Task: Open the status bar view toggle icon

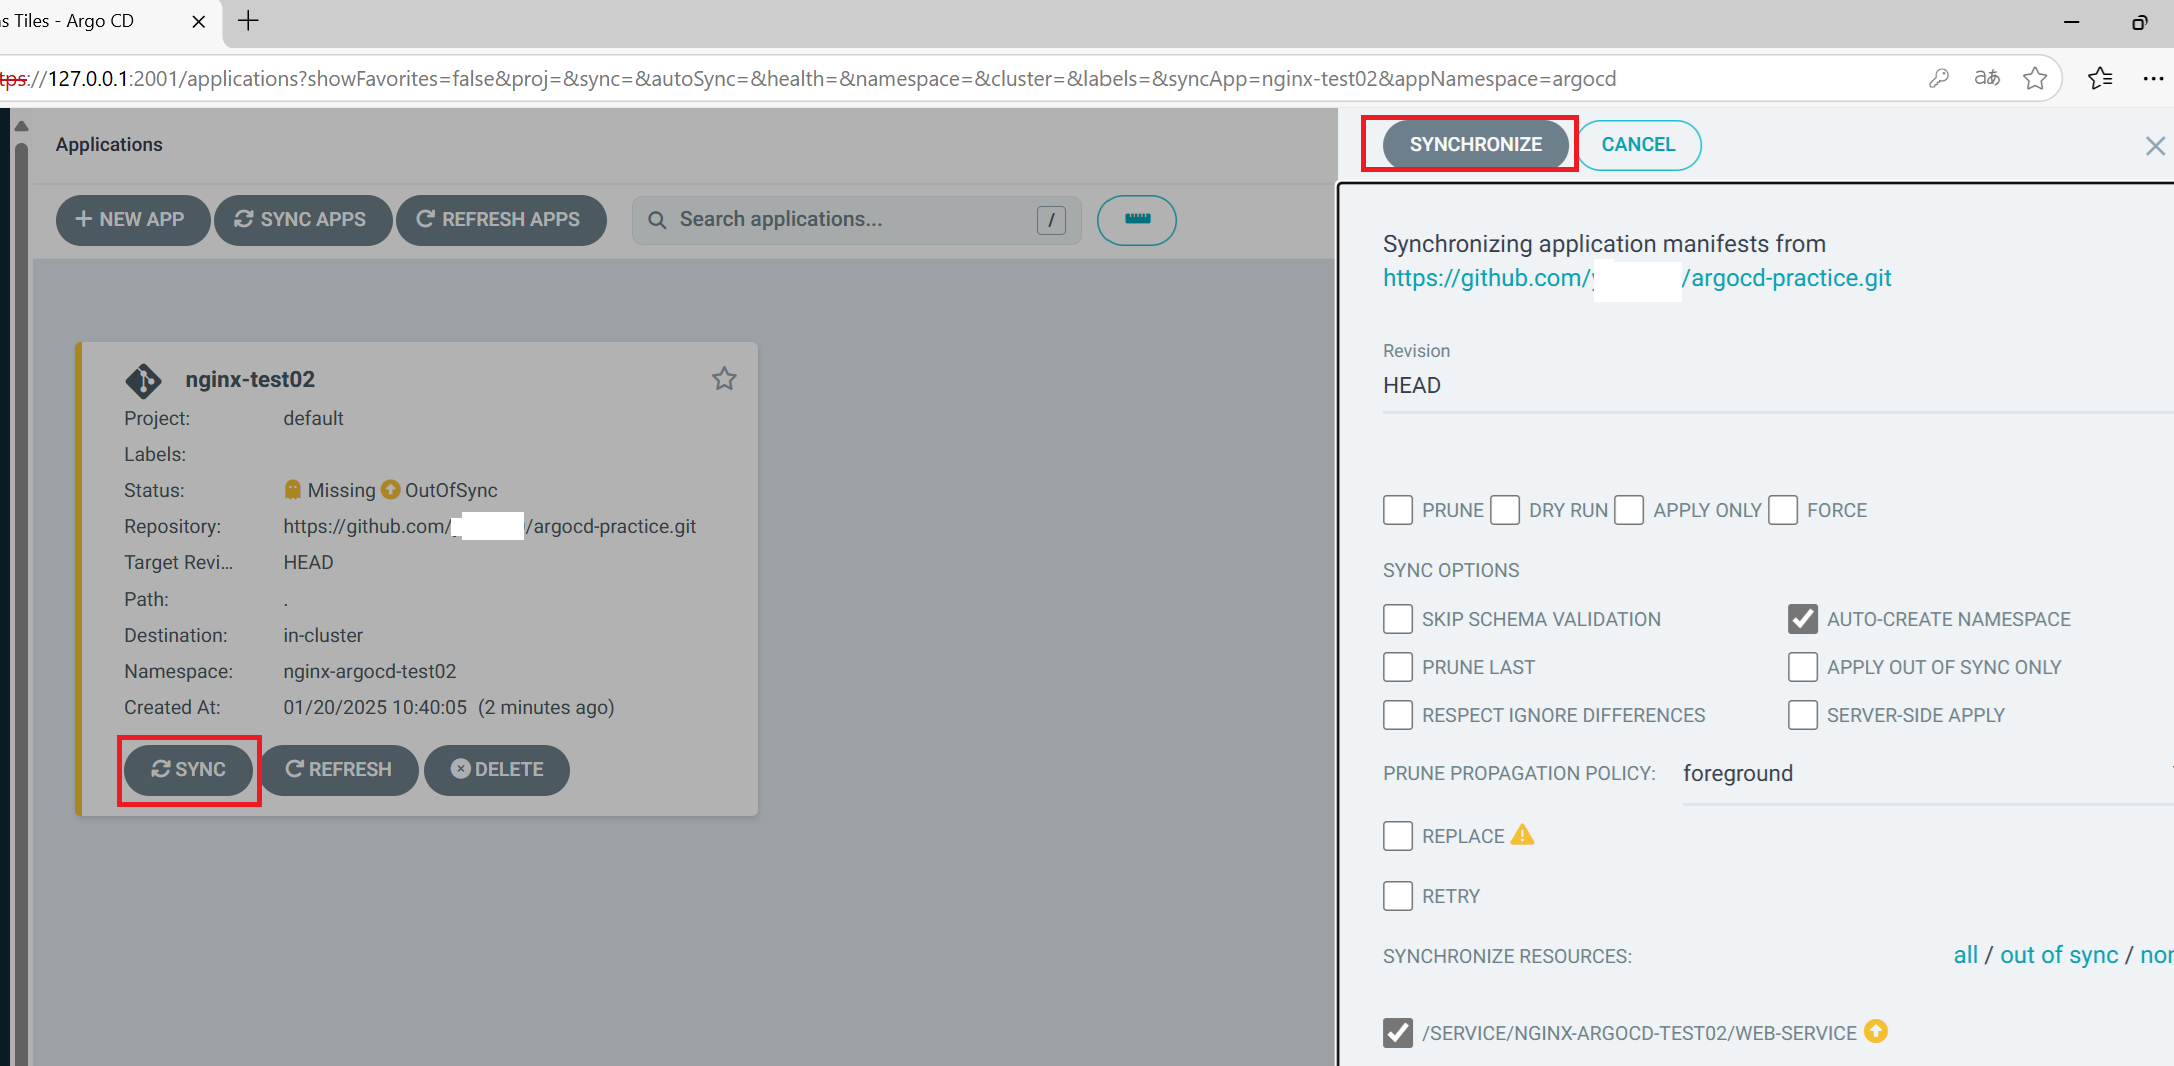Action: coord(1137,220)
